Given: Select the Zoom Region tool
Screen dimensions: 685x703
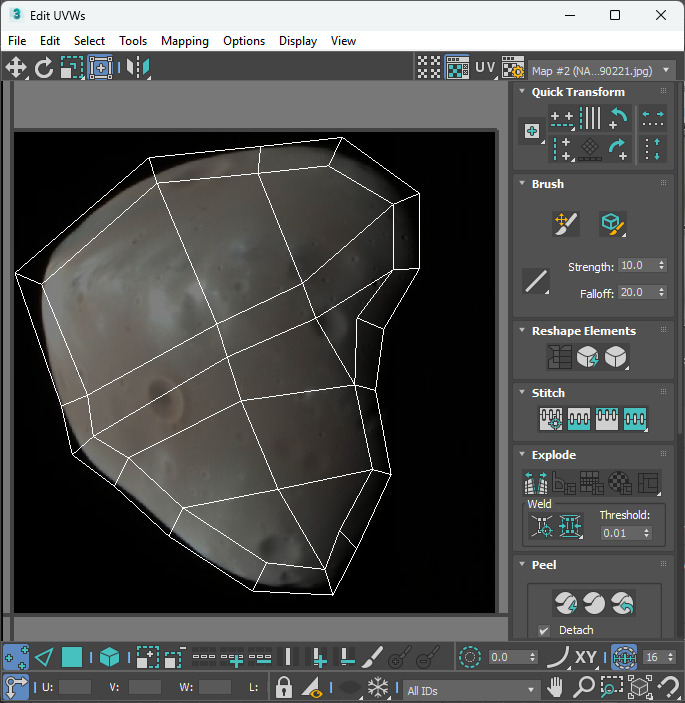Looking at the screenshot, I should coord(612,687).
